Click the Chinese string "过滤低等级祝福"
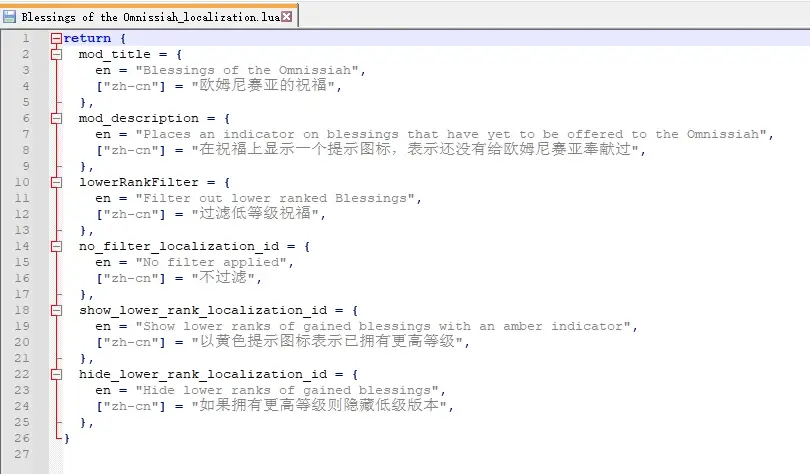Viewport: 810px width, 474px height. (255, 214)
